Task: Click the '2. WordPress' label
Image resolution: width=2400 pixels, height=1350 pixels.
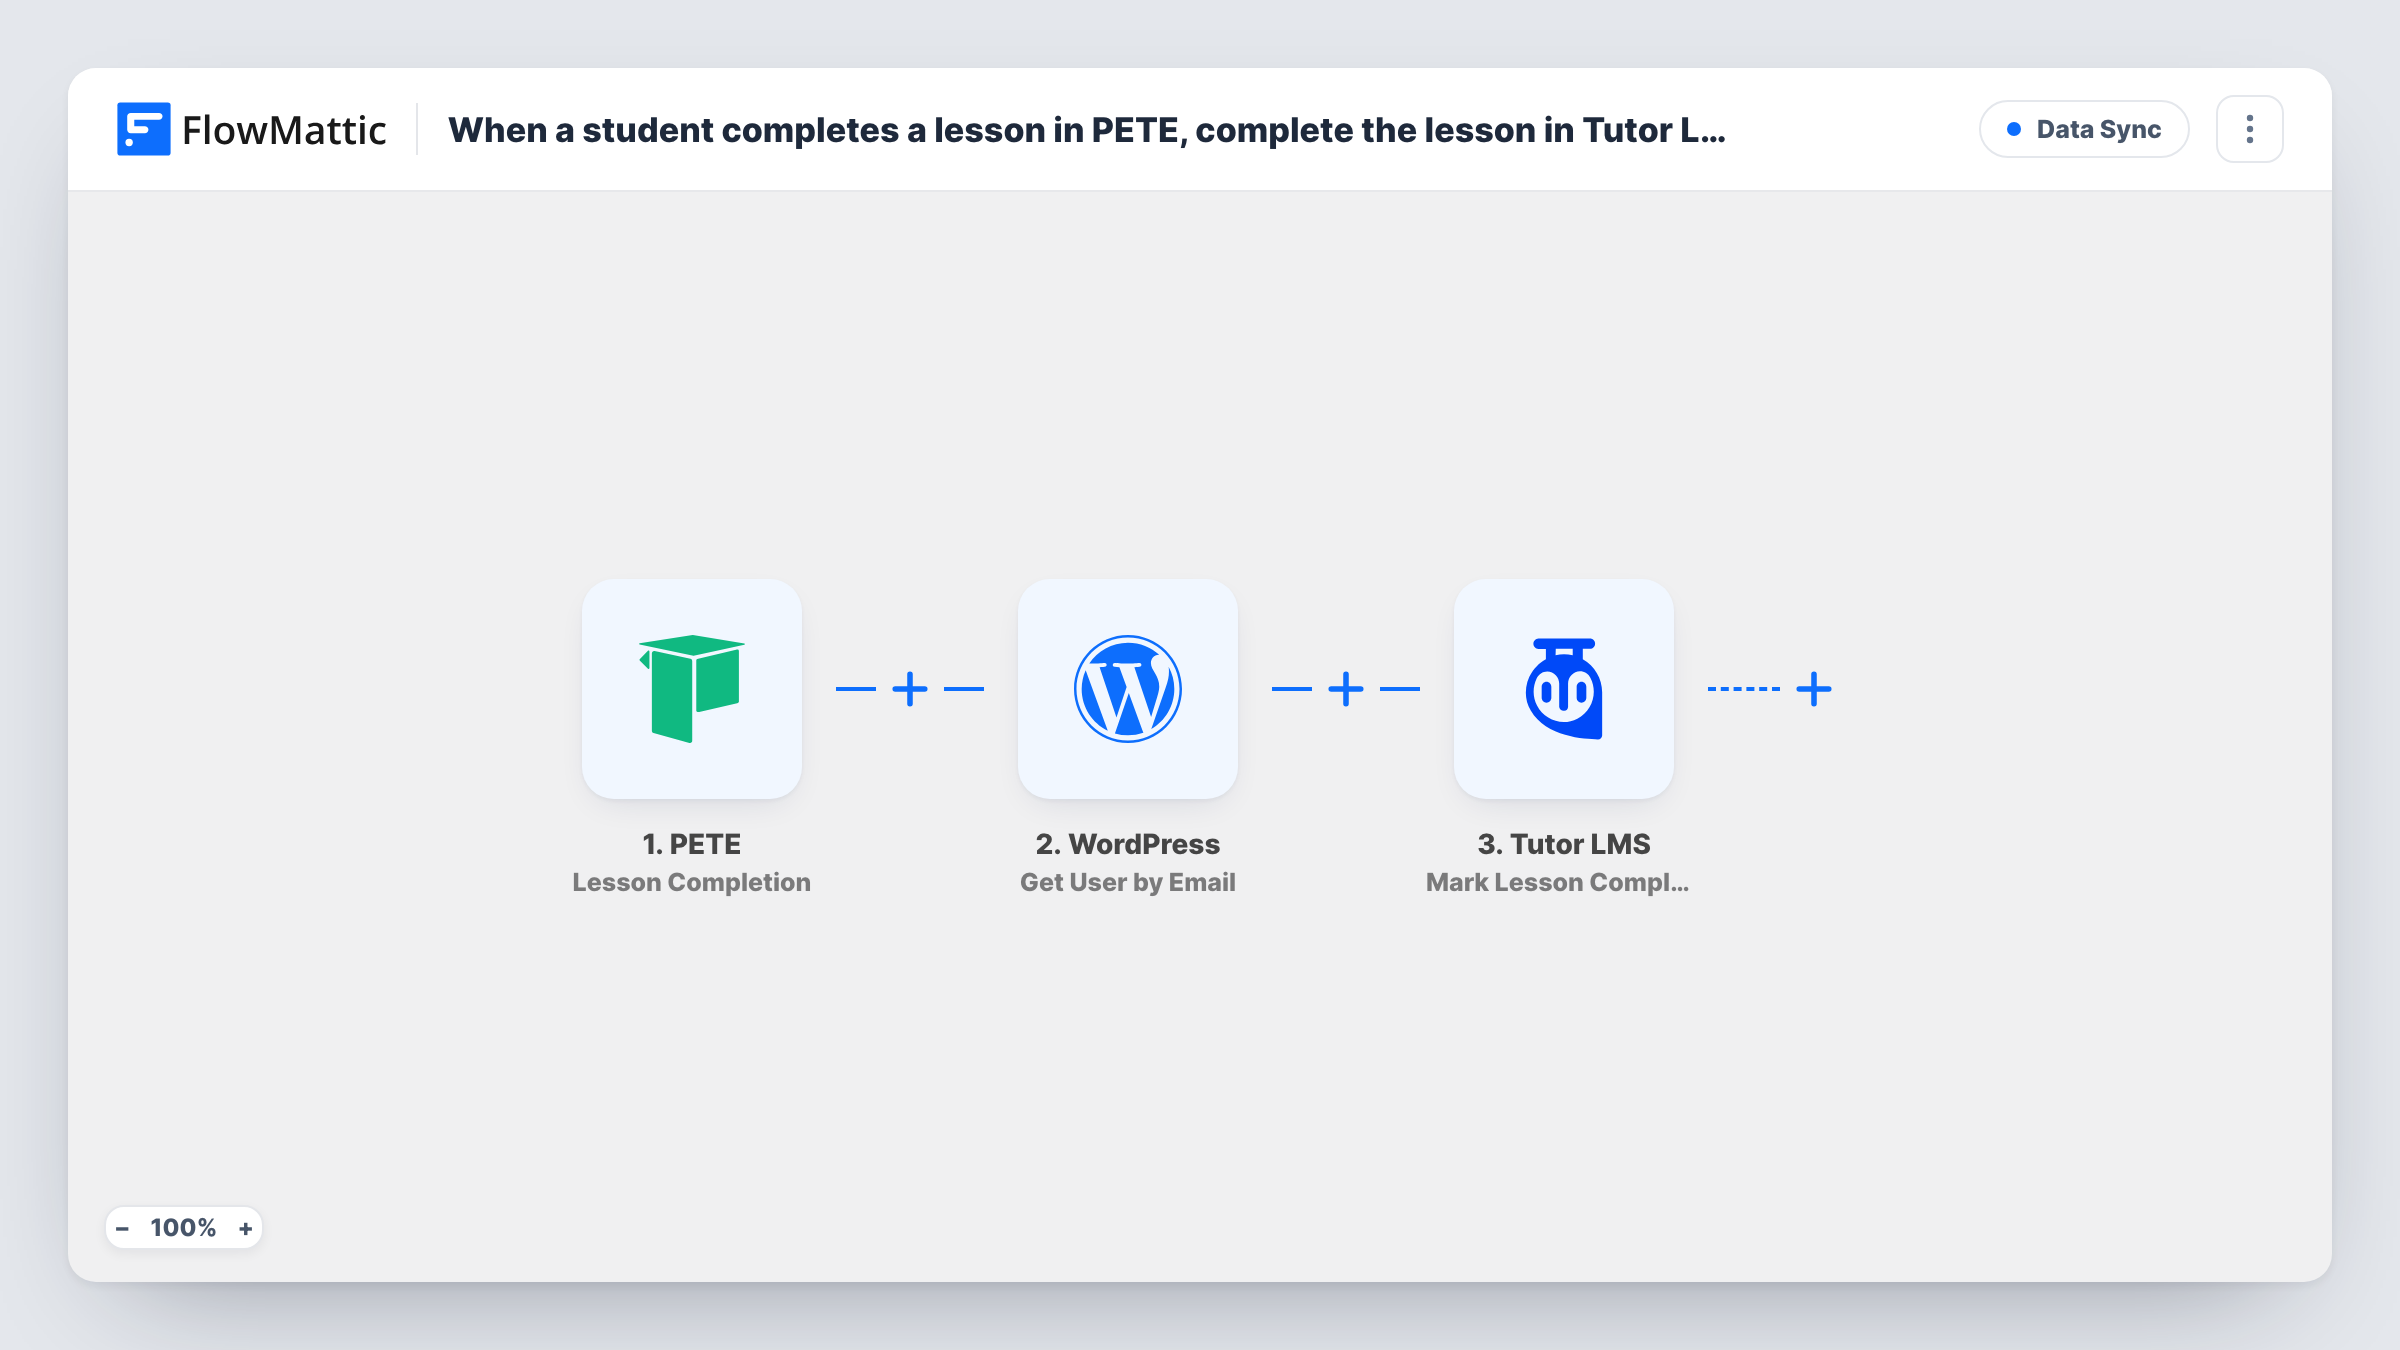Action: (1127, 844)
